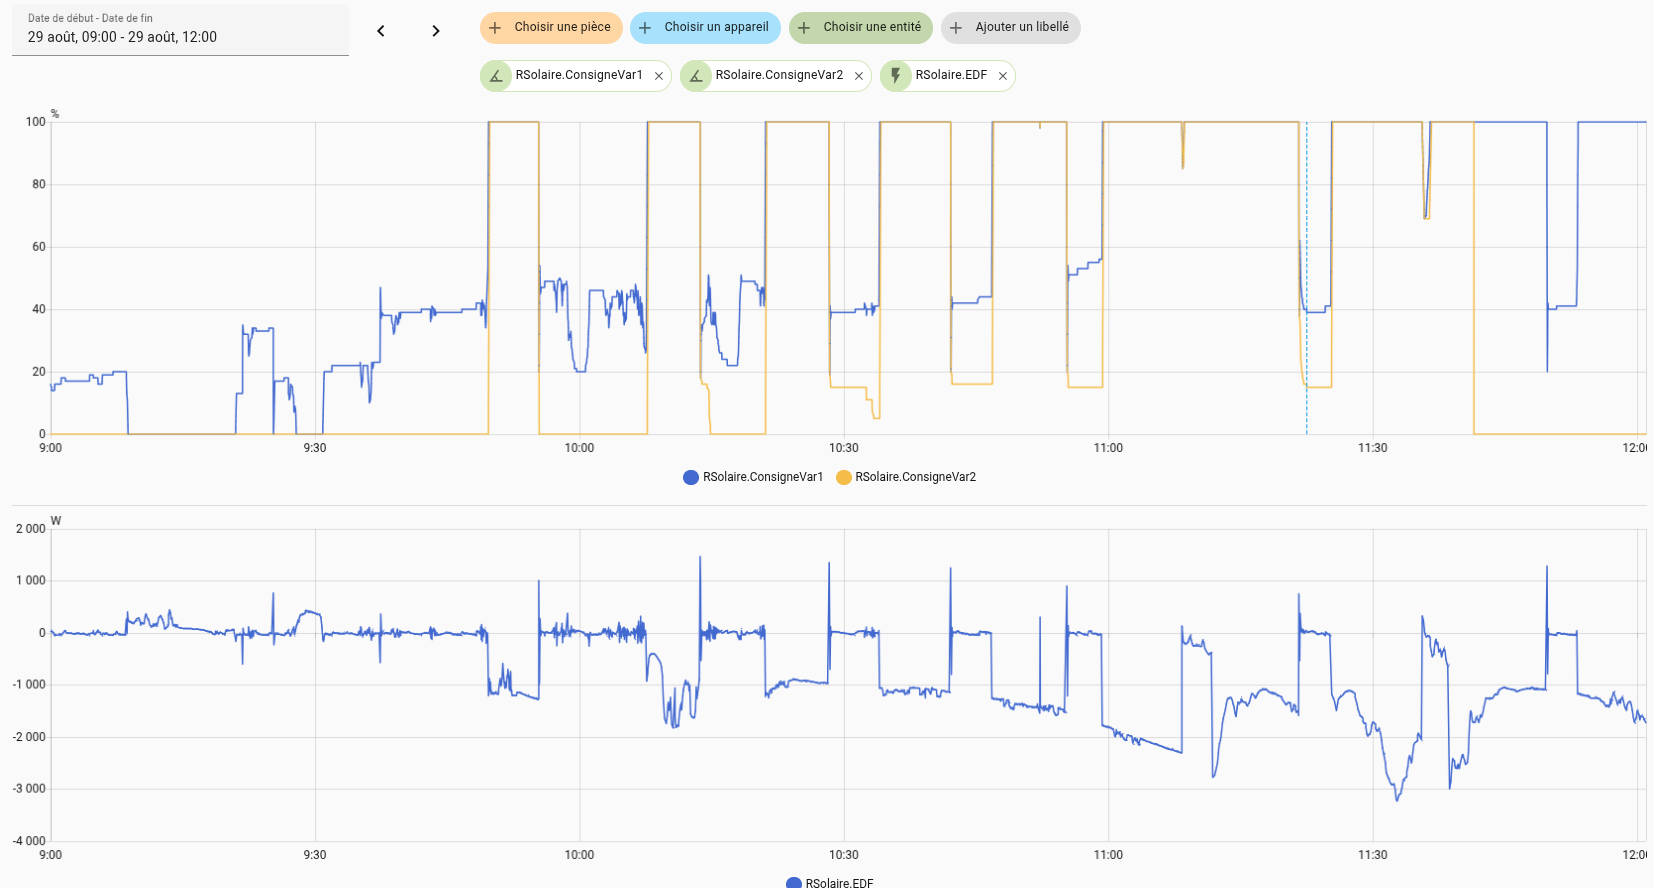
Task: Click the yellow ConsigneVar2 legend color dot
Action: 844,477
